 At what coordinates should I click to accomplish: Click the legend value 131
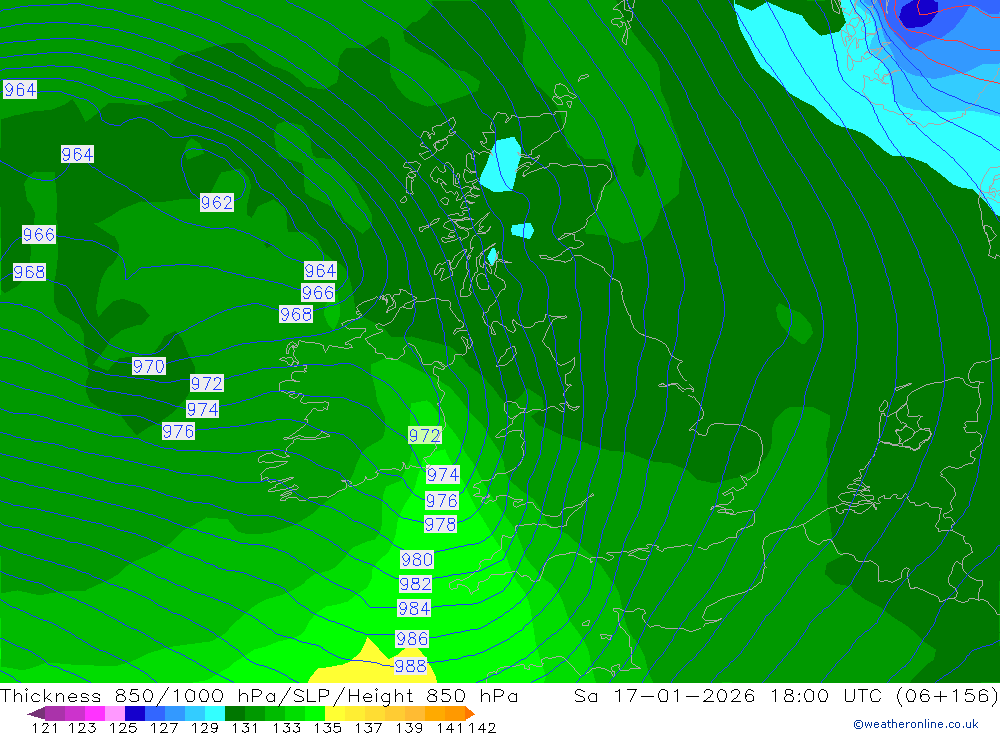(245, 727)
